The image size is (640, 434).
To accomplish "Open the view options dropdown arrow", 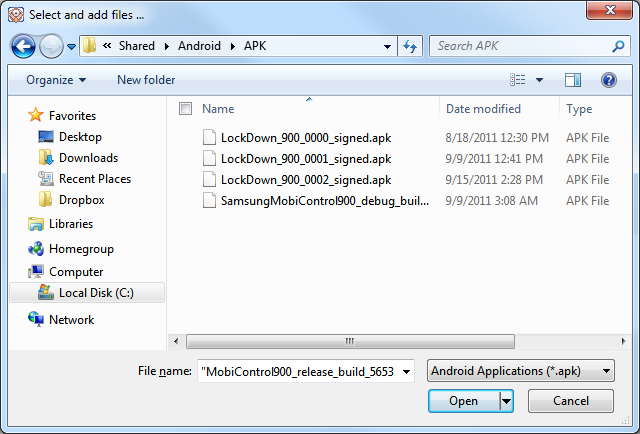I will [x=539, y=80].
